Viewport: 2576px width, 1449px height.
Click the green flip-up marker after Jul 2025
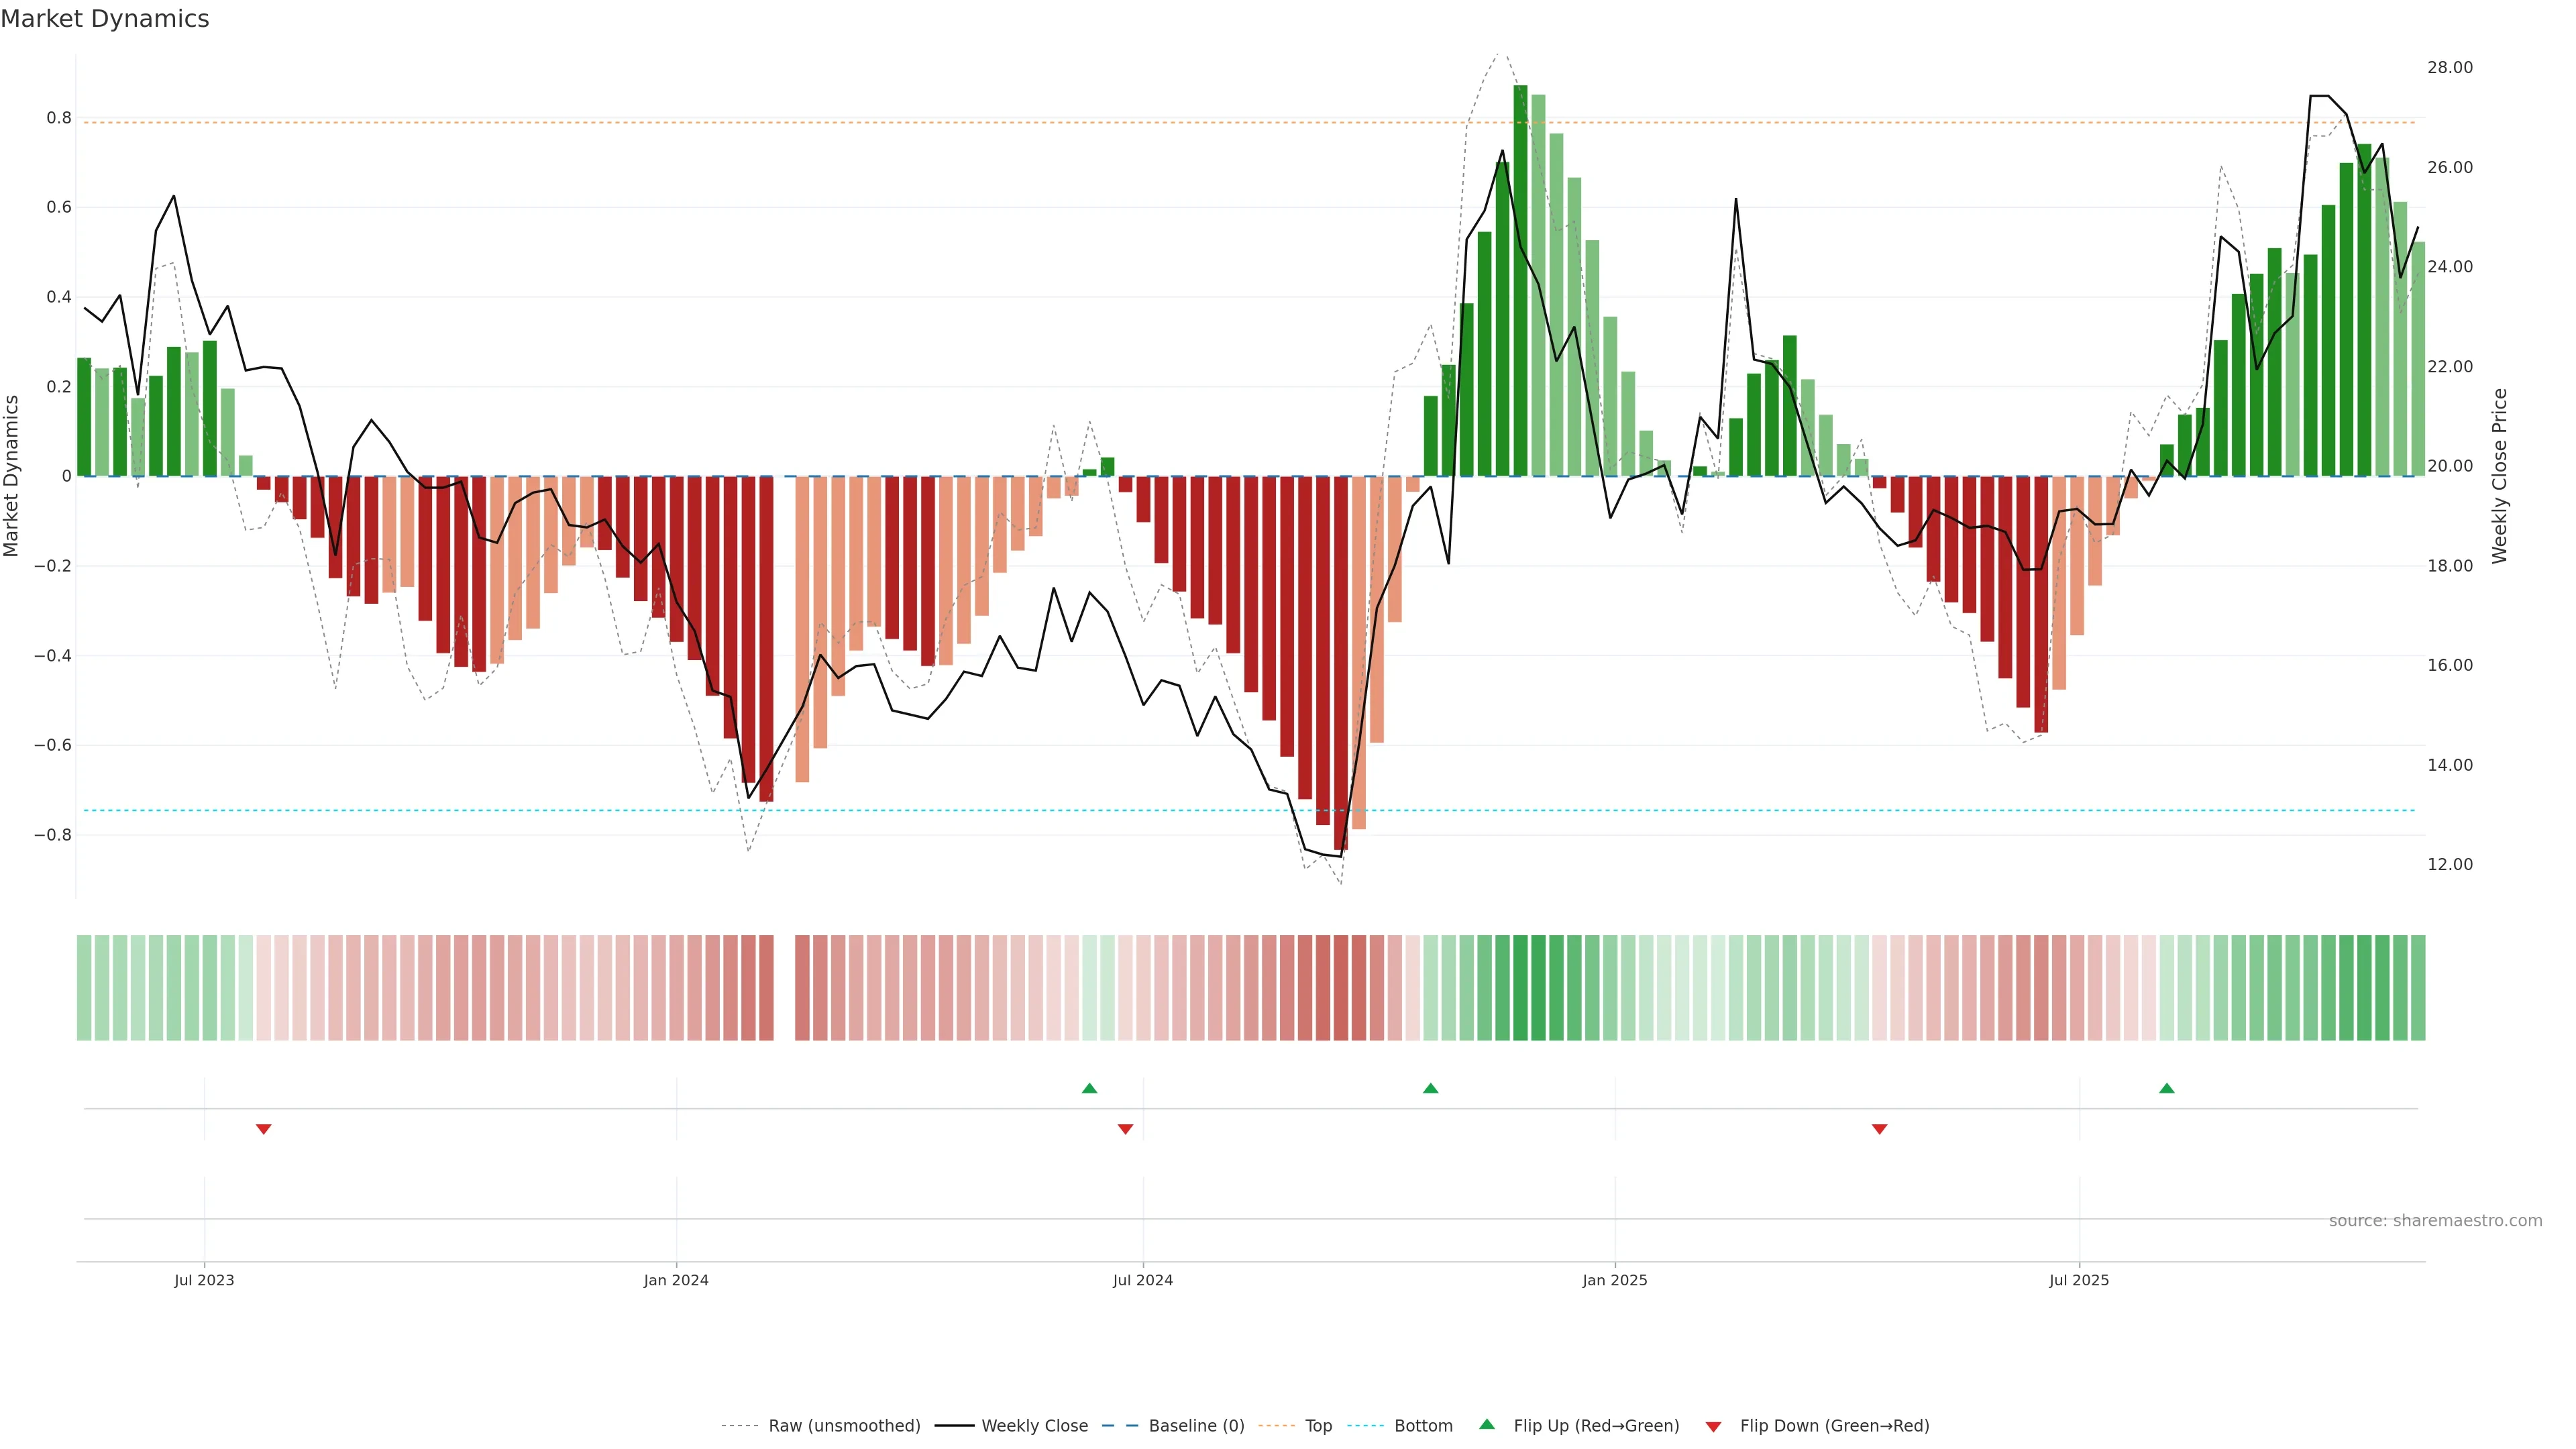click(2167, 1088)
